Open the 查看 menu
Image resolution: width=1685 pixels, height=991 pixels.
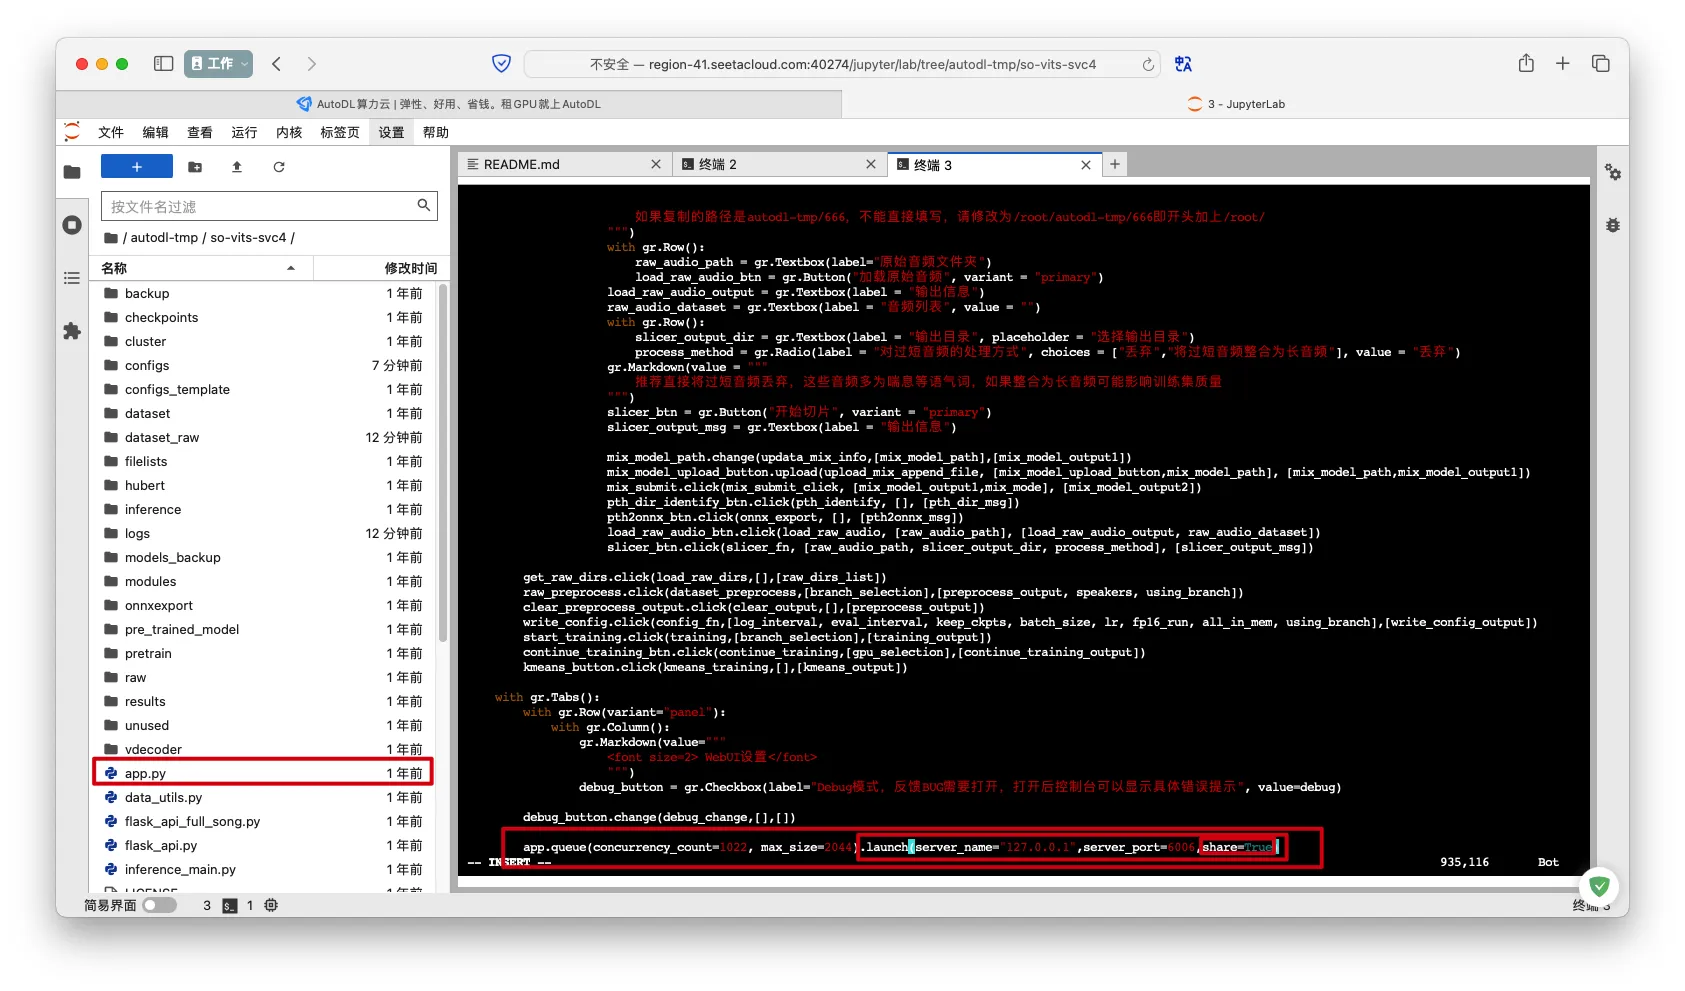click(x=200, y=132)
